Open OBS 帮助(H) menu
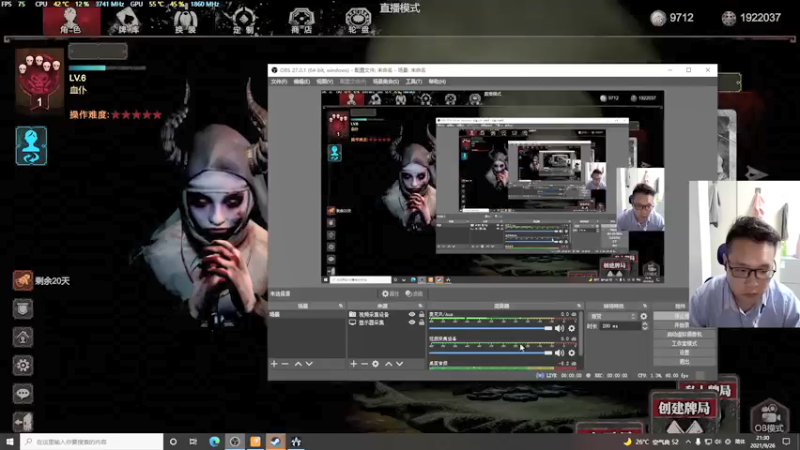This screenshot has height=450, width=800. tap(437, 82)
